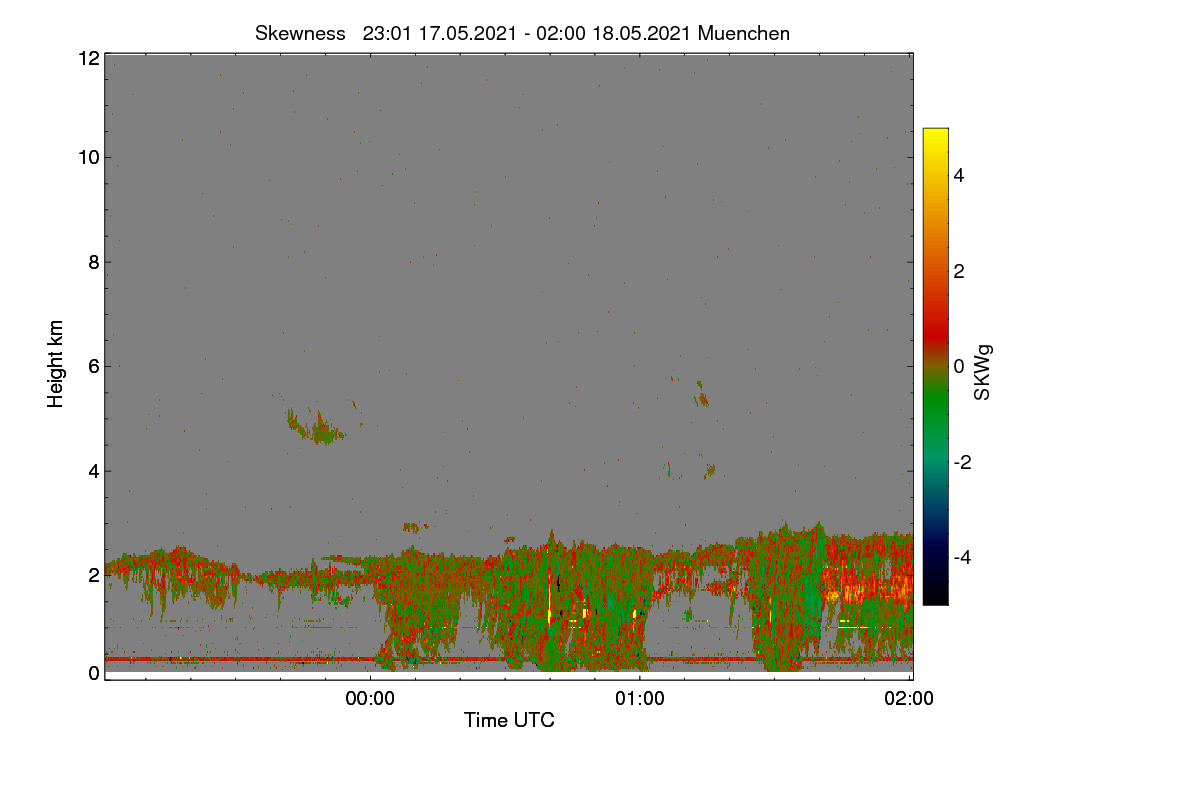Click the red section of the colorbar near 2
The image size is (1200, 800).
pos(935,271)
